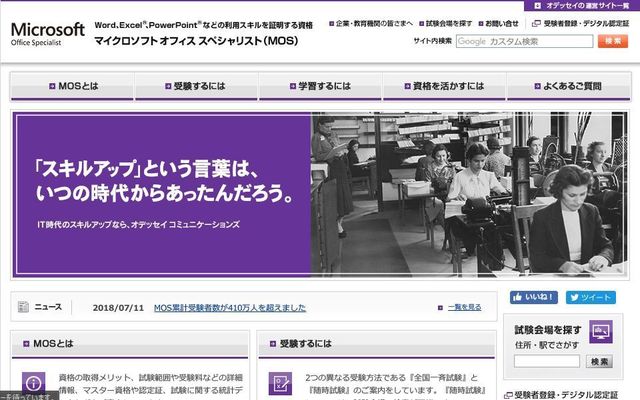Open the MOSとは navigation tab

click(72, 86)
